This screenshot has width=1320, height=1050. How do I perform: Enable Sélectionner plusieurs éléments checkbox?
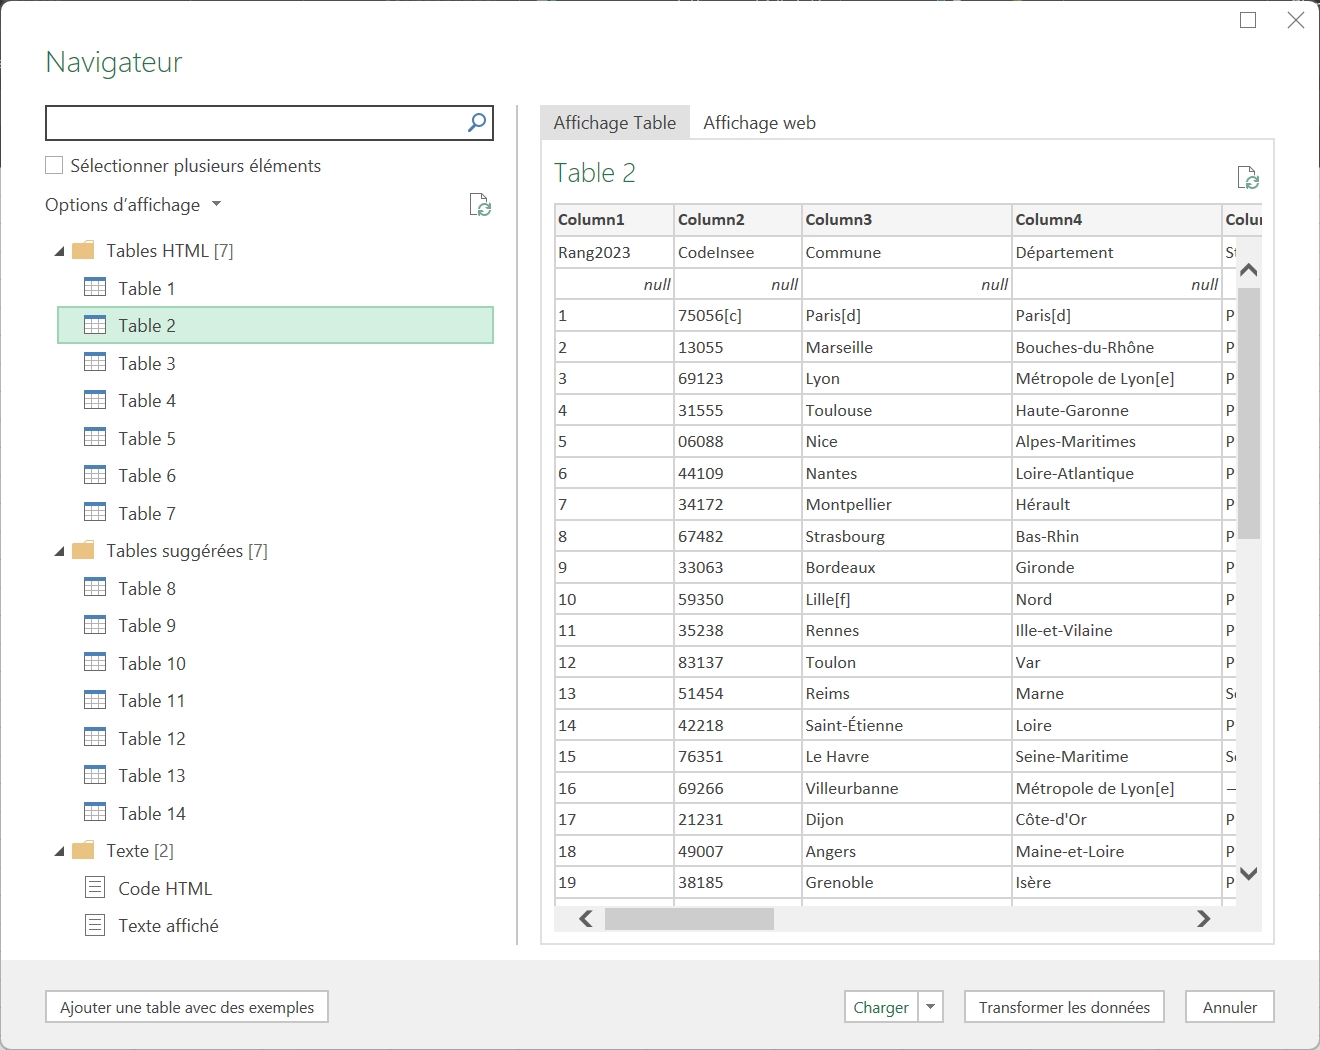coord(54,165)
